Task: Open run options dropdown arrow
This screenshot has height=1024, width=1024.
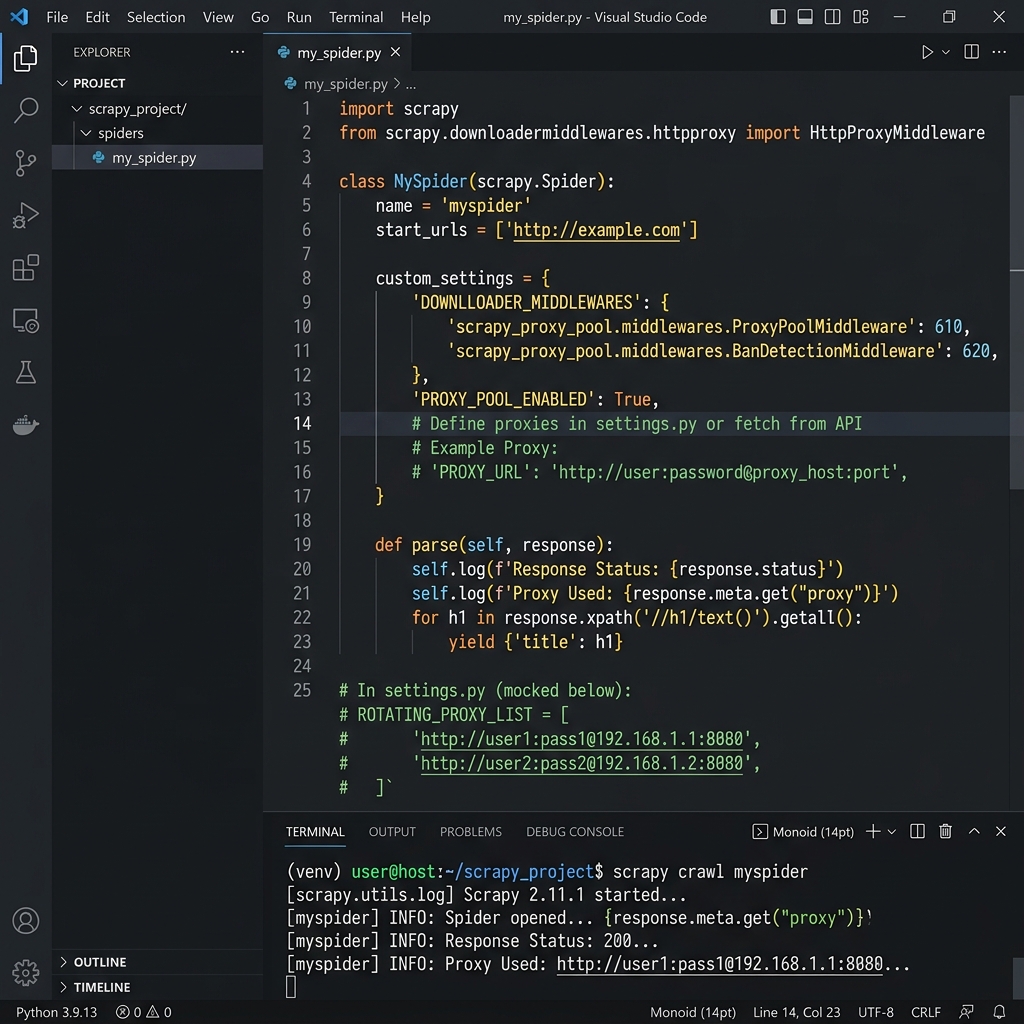Action: [x=946, y=52]
